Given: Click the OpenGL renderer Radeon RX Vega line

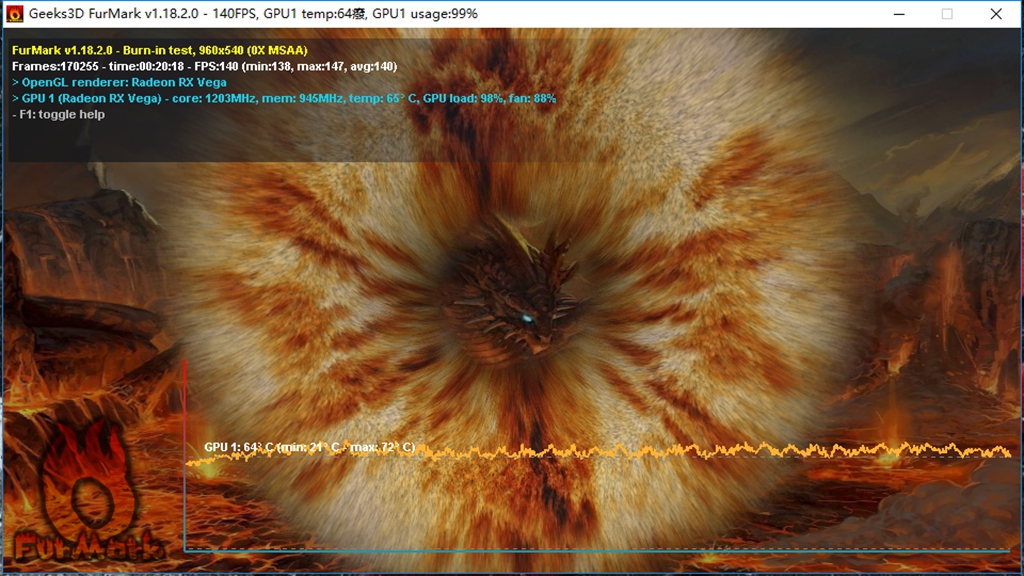Looking at the screenshot, I should click(x=119, y=82).
